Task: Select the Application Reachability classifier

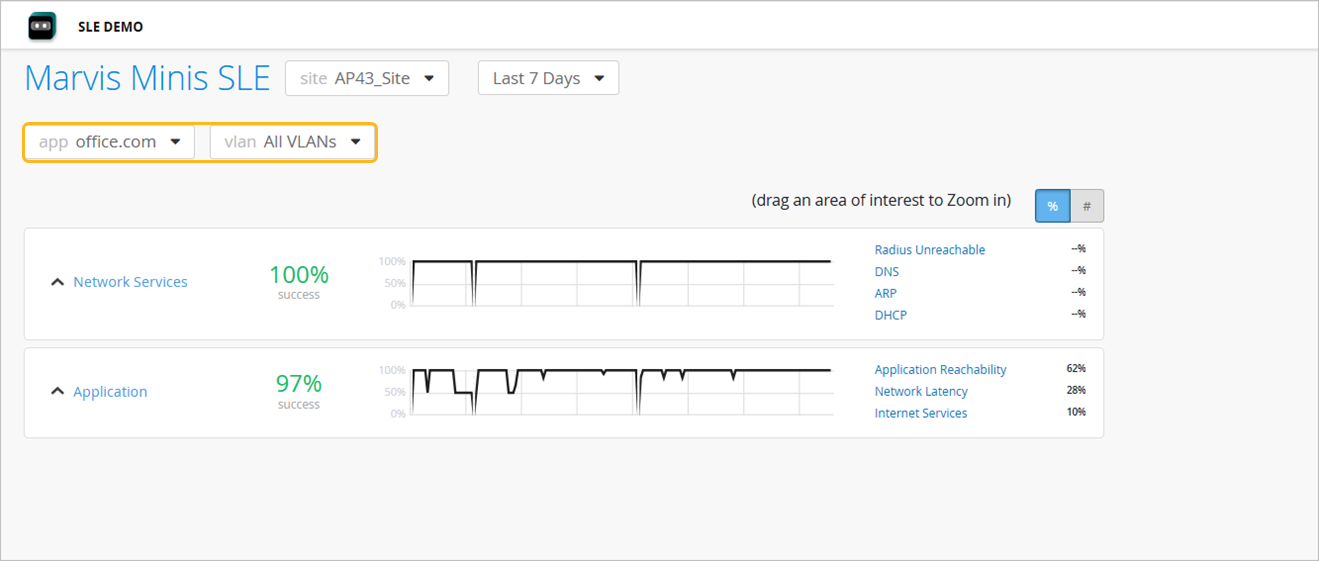Action: [x=940, y=370]
